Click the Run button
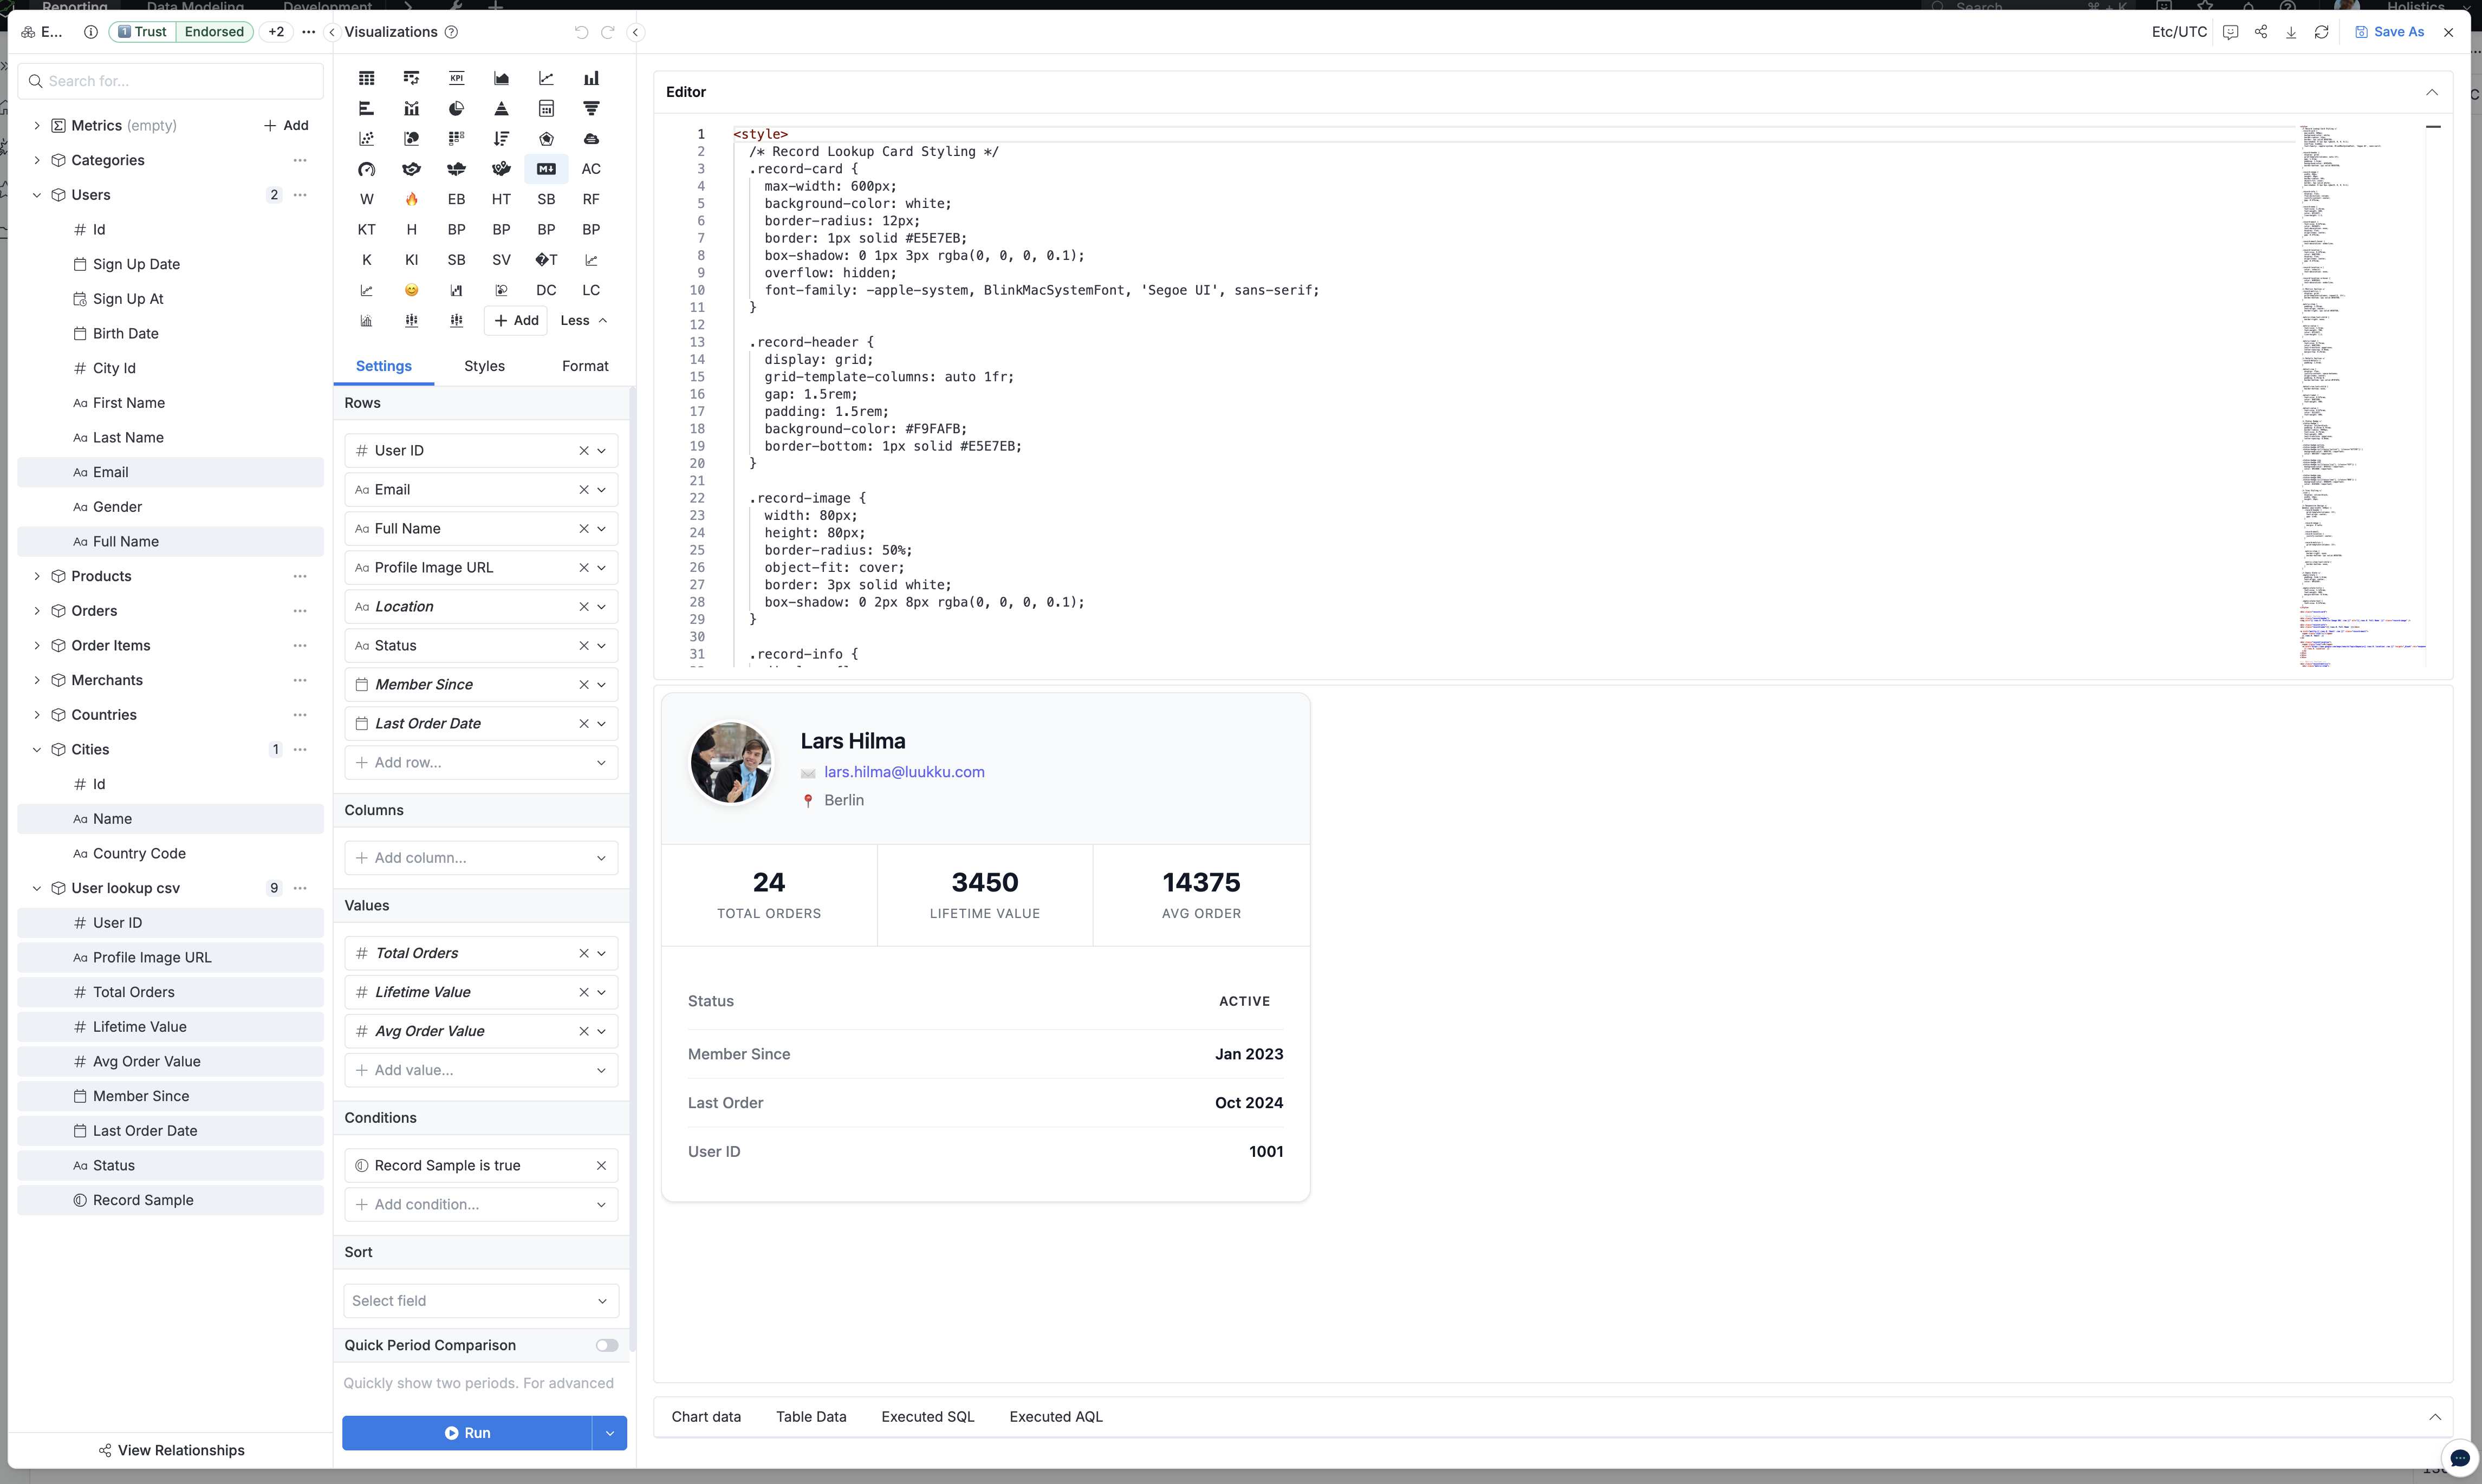The width and height of the screenshot is (2482, 1484). 468,1432
